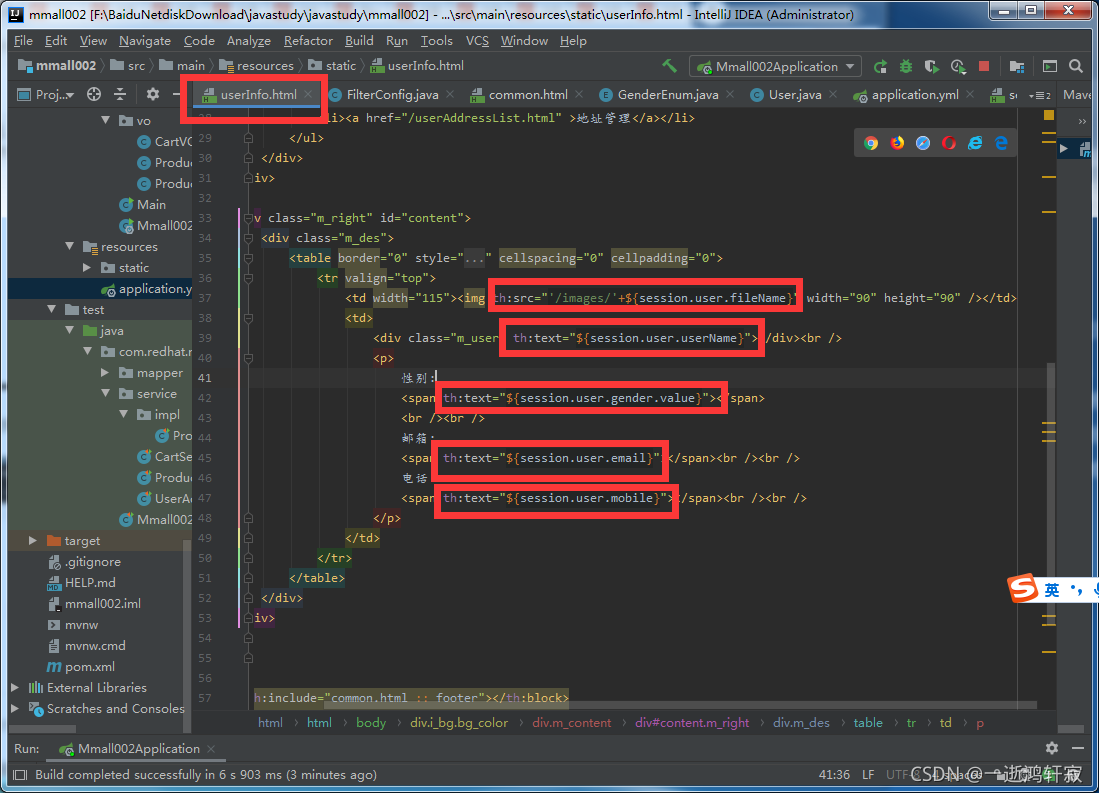Switch to the FilterConfig.java tab
This screenshot has height=793, width=1099.
pyautogui.click(x=392, y=95)
